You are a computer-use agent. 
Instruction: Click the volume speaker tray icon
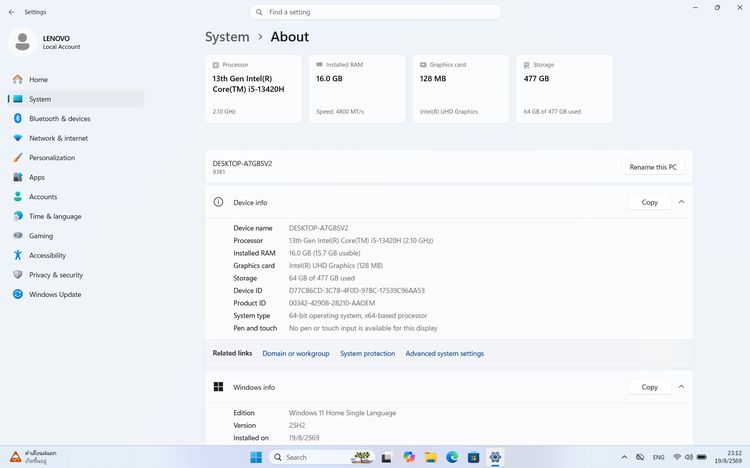(x=689, y=457)
